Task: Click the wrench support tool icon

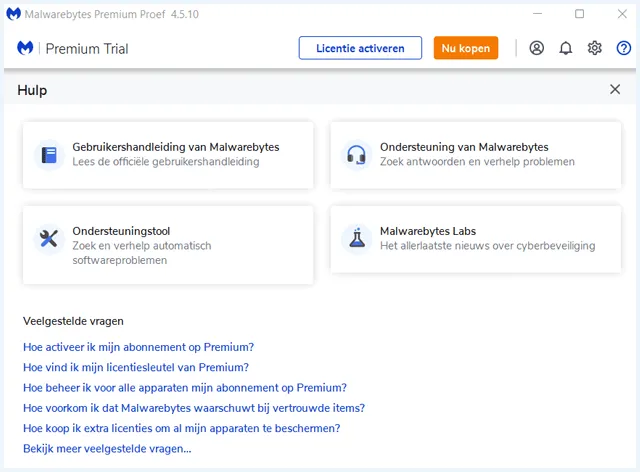Action: pos(49,239)
